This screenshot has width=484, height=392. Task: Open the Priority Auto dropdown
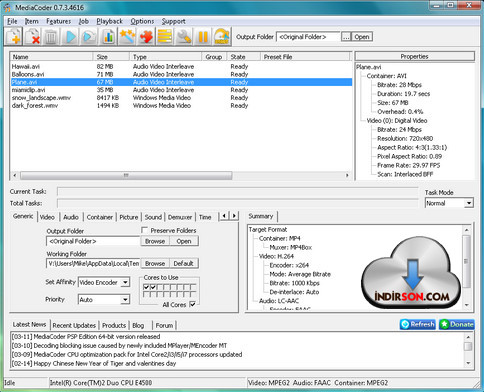tap(125, 300)
